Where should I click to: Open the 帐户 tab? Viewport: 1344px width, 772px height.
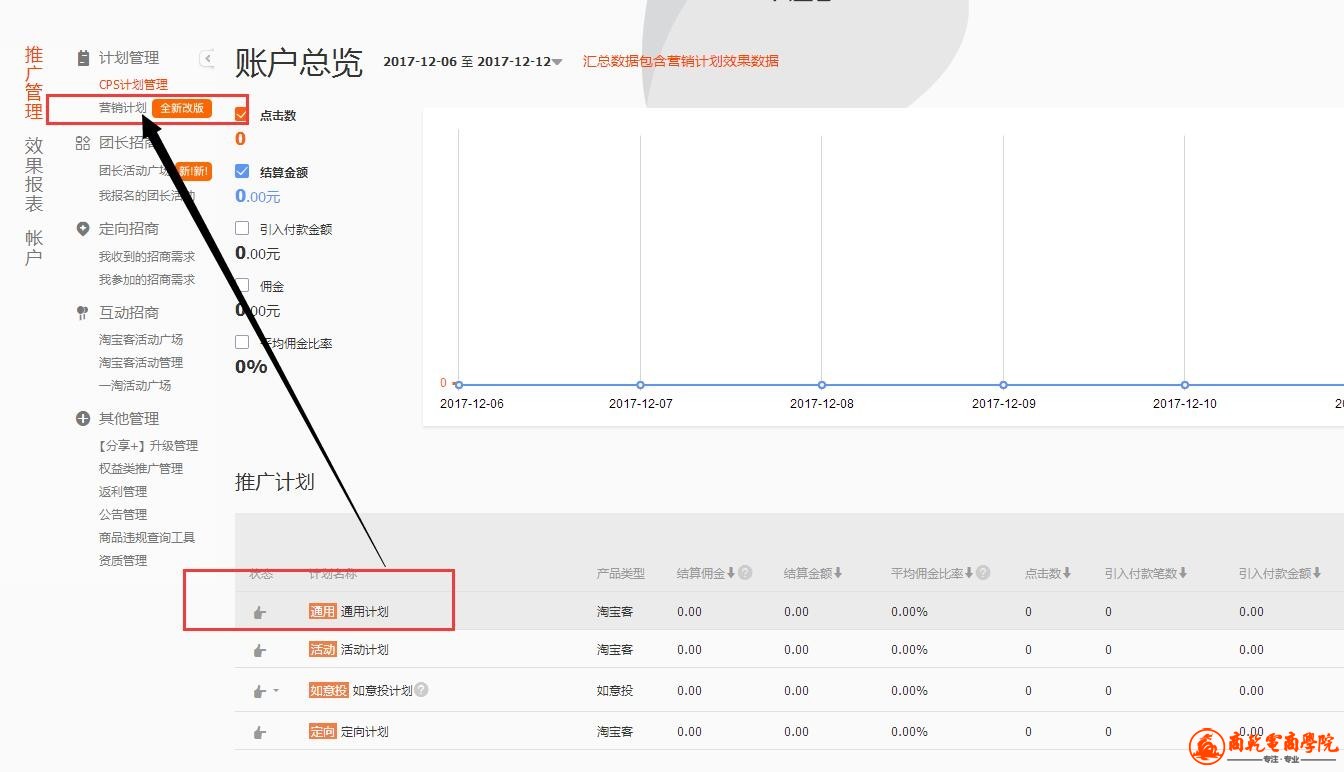tap(34, 247)
